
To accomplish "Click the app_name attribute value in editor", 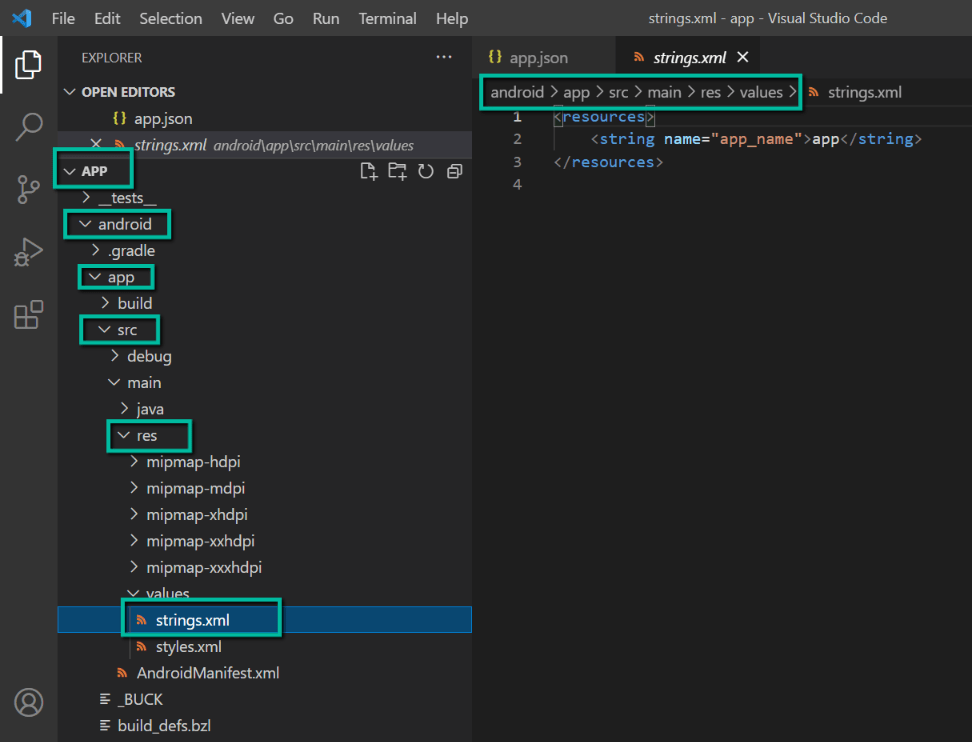I will [x=756, y=139].
